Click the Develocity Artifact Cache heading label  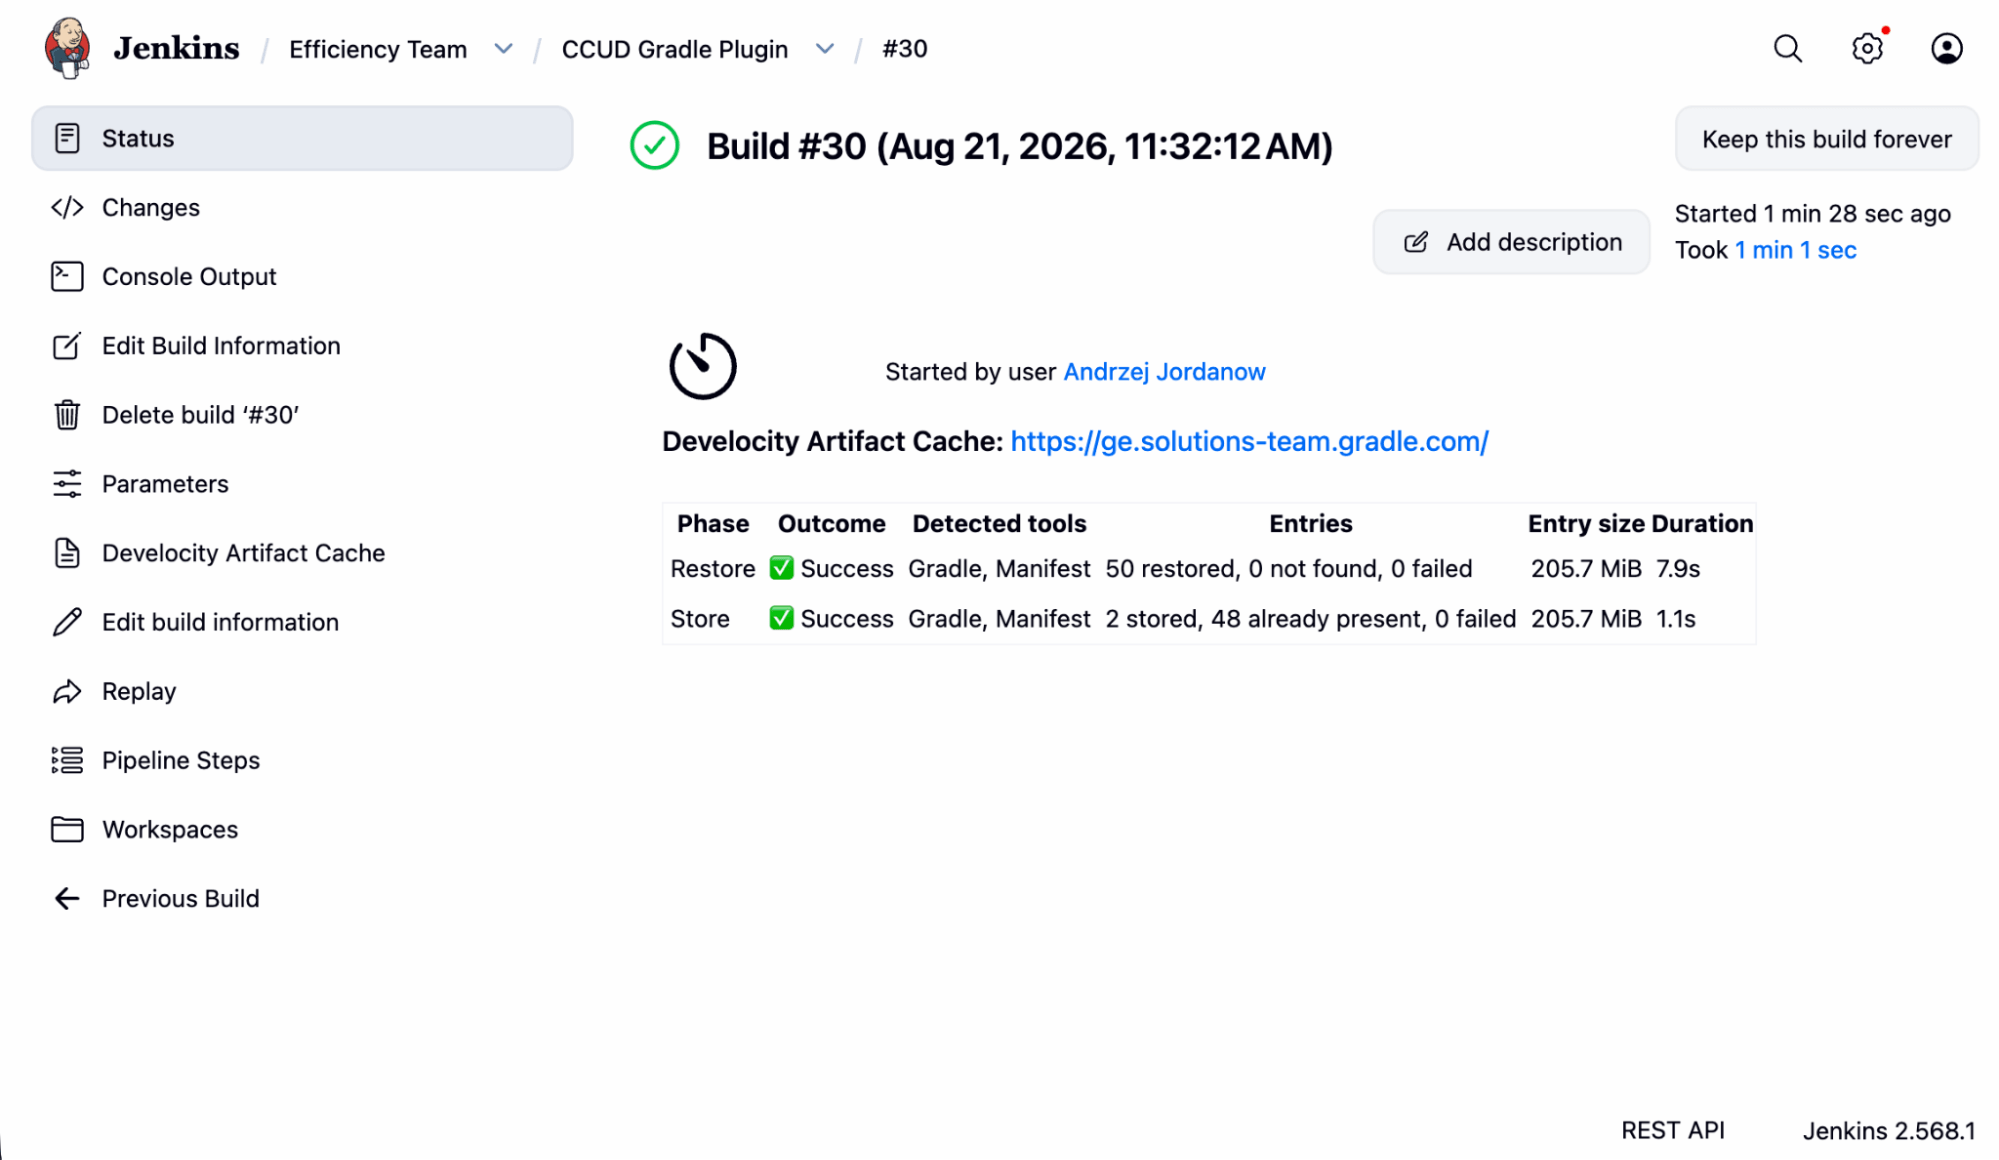coord(832,441)
